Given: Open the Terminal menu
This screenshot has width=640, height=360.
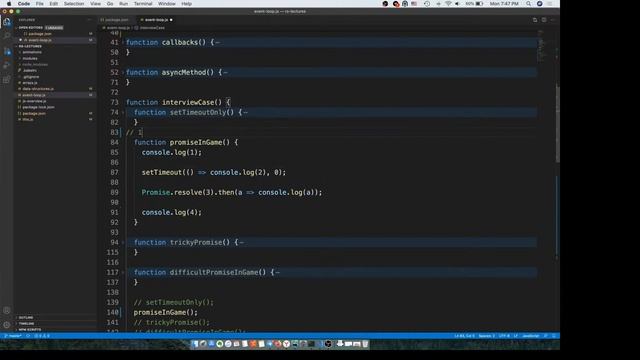Looking at the screenshot, I should [143, 4].
